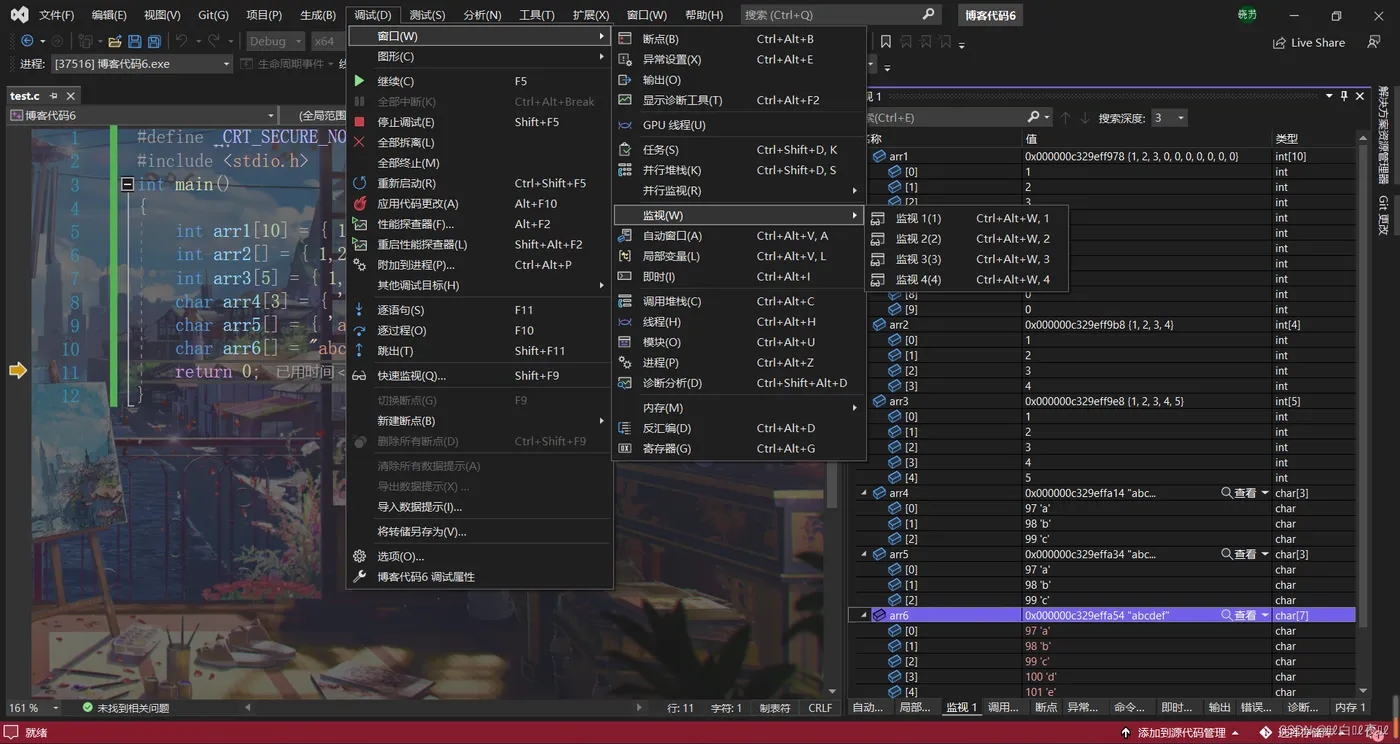This screenshot has height=744, width=1400.
Task: Open the Breakpoints (断点) window
Action: [660, 39]
